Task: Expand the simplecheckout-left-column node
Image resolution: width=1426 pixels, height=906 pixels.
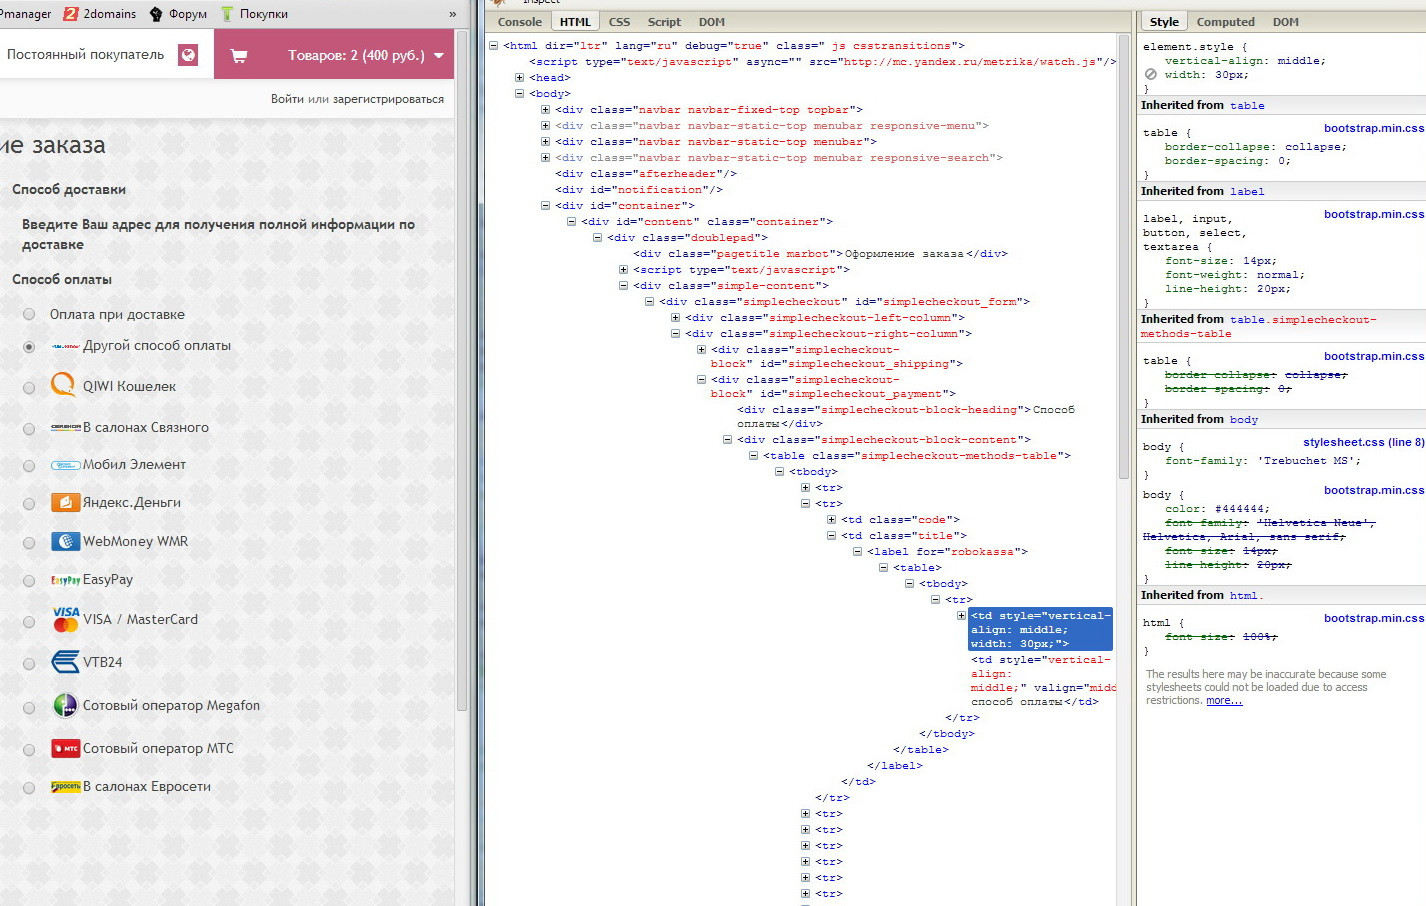Action: click(675, 318)
